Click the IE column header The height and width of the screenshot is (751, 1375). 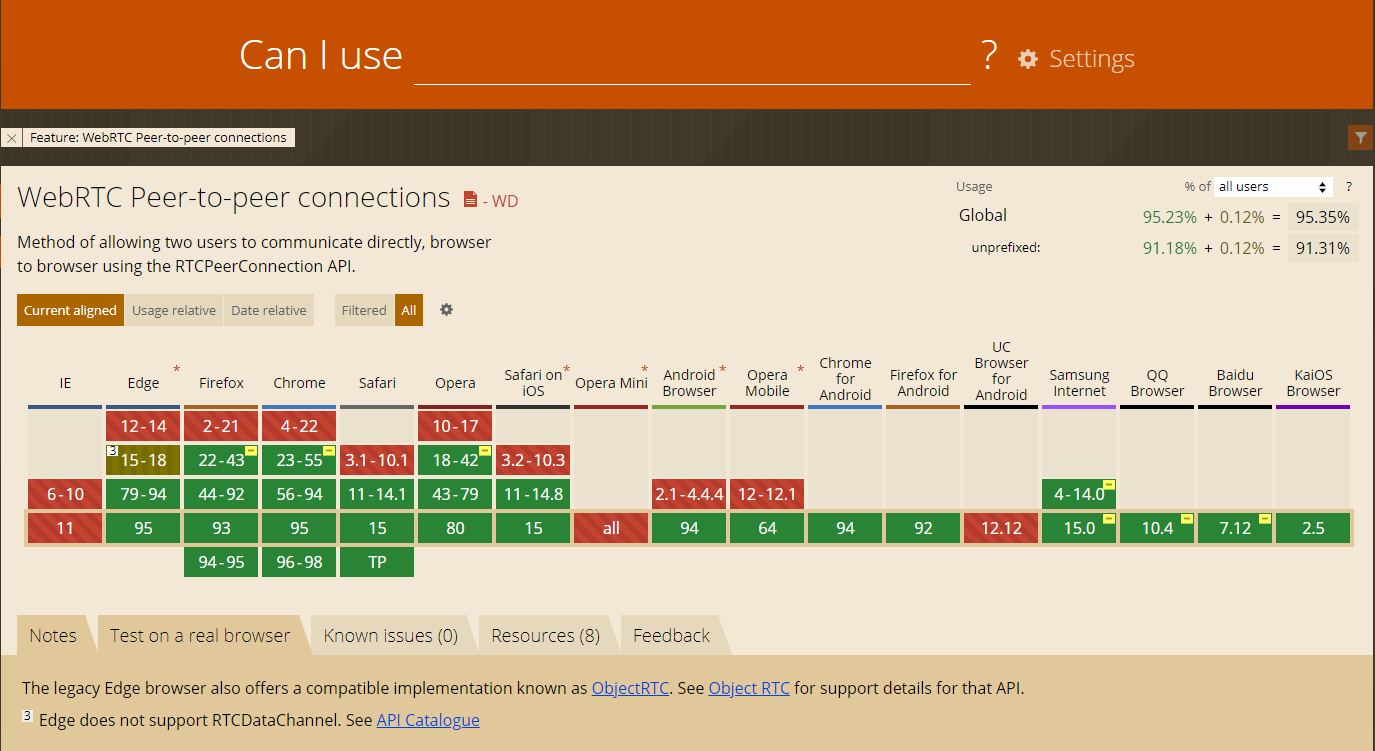(x=65, y=383)
